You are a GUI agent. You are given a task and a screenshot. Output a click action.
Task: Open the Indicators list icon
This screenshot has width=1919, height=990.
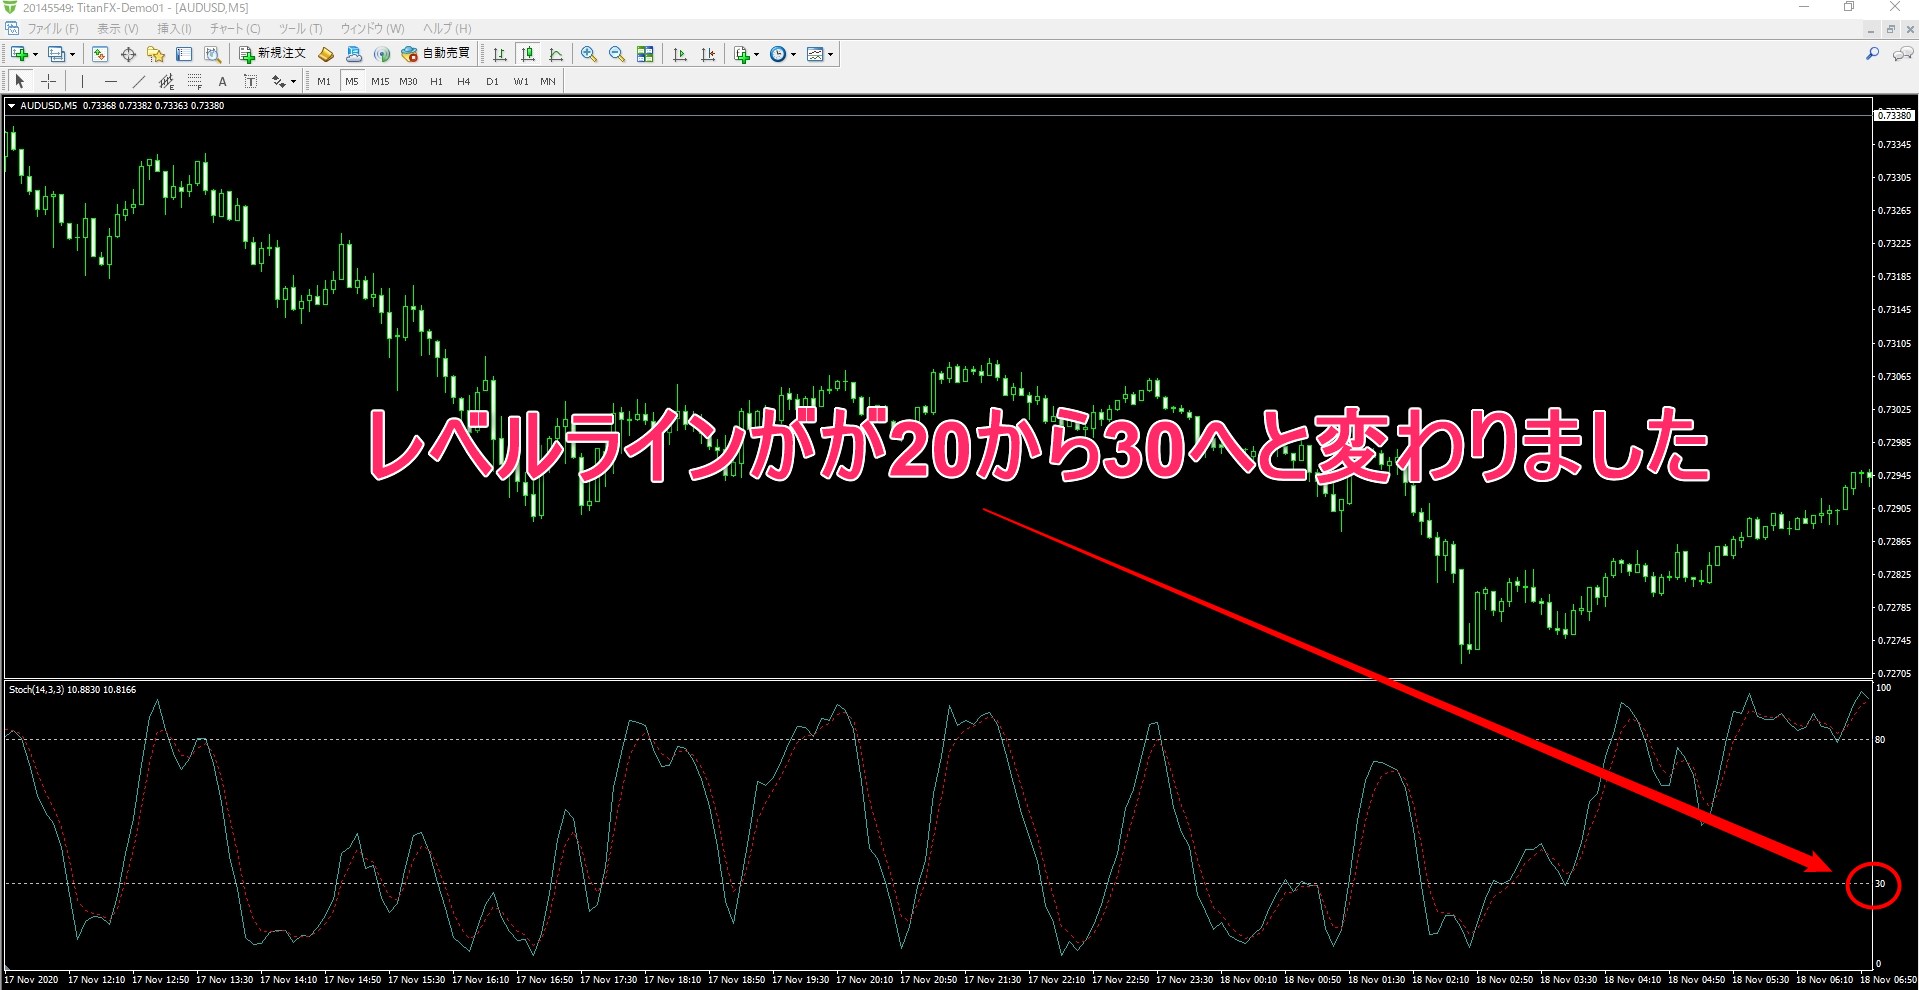click(x=741, y=54)
